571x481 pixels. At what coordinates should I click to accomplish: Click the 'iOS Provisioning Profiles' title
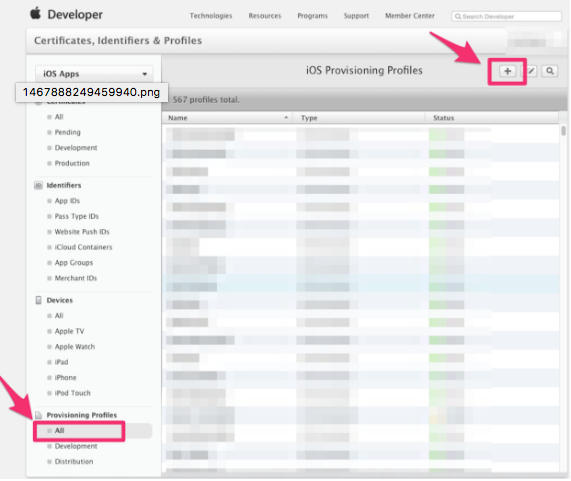click(364, 70)
